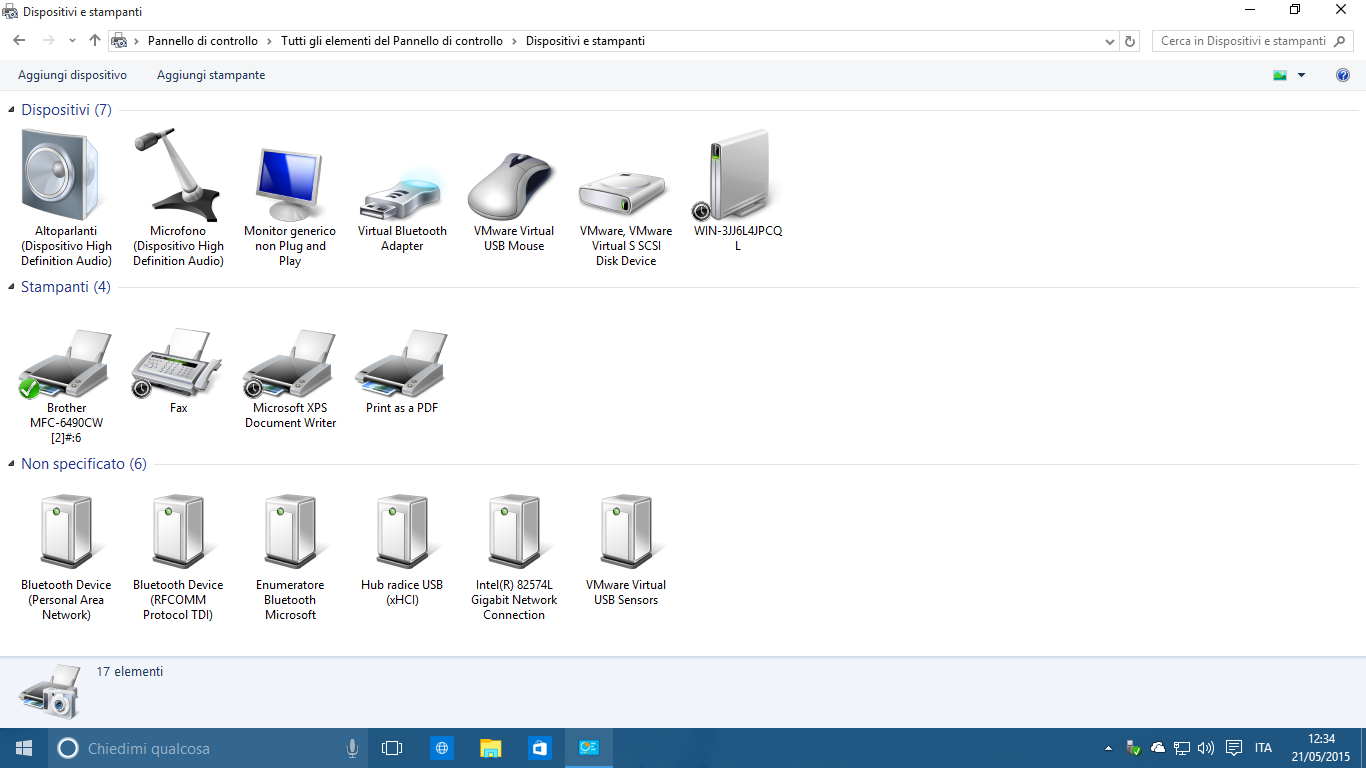
Task: Open the network tray icon
Action: point(1182,748)
